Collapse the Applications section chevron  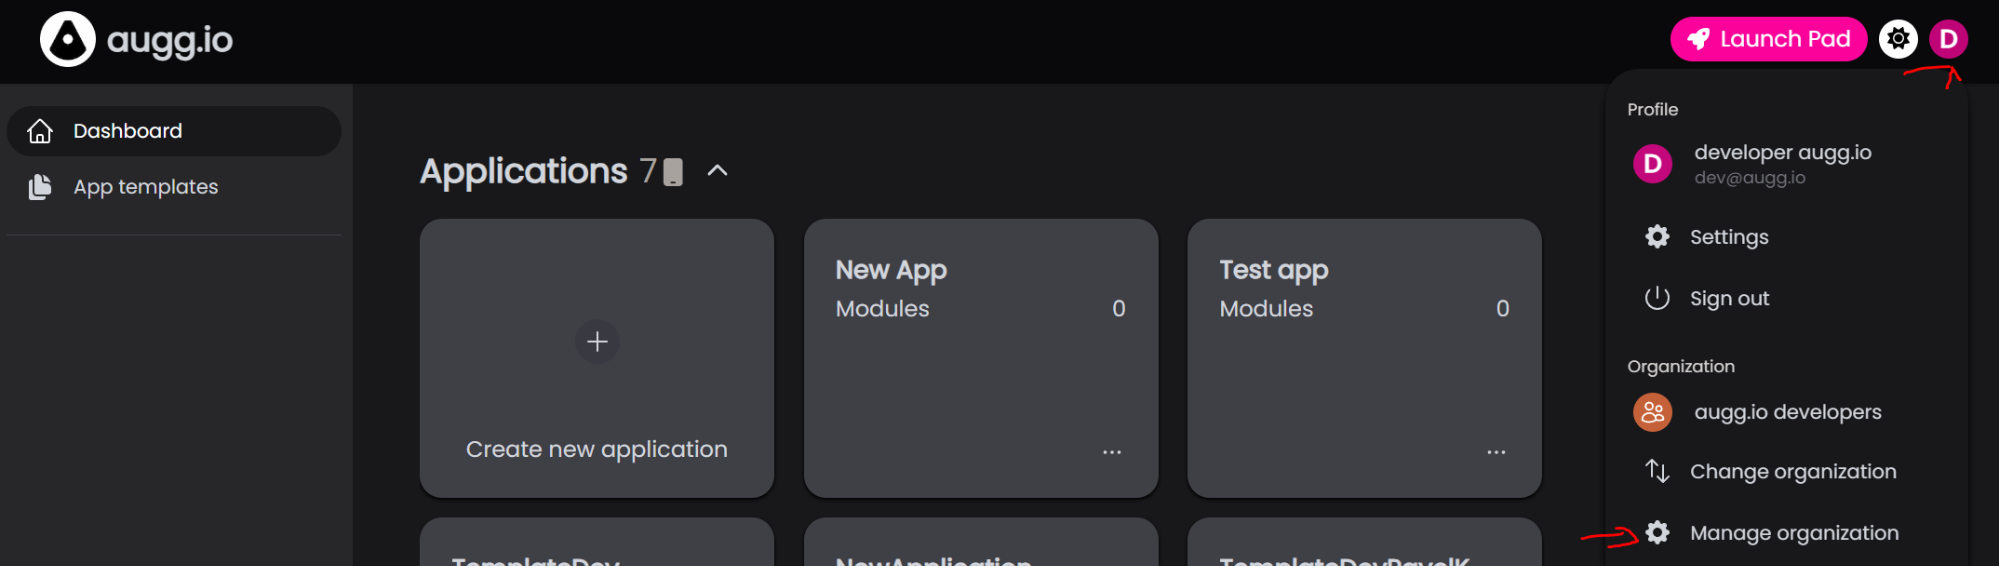[717, 171]
